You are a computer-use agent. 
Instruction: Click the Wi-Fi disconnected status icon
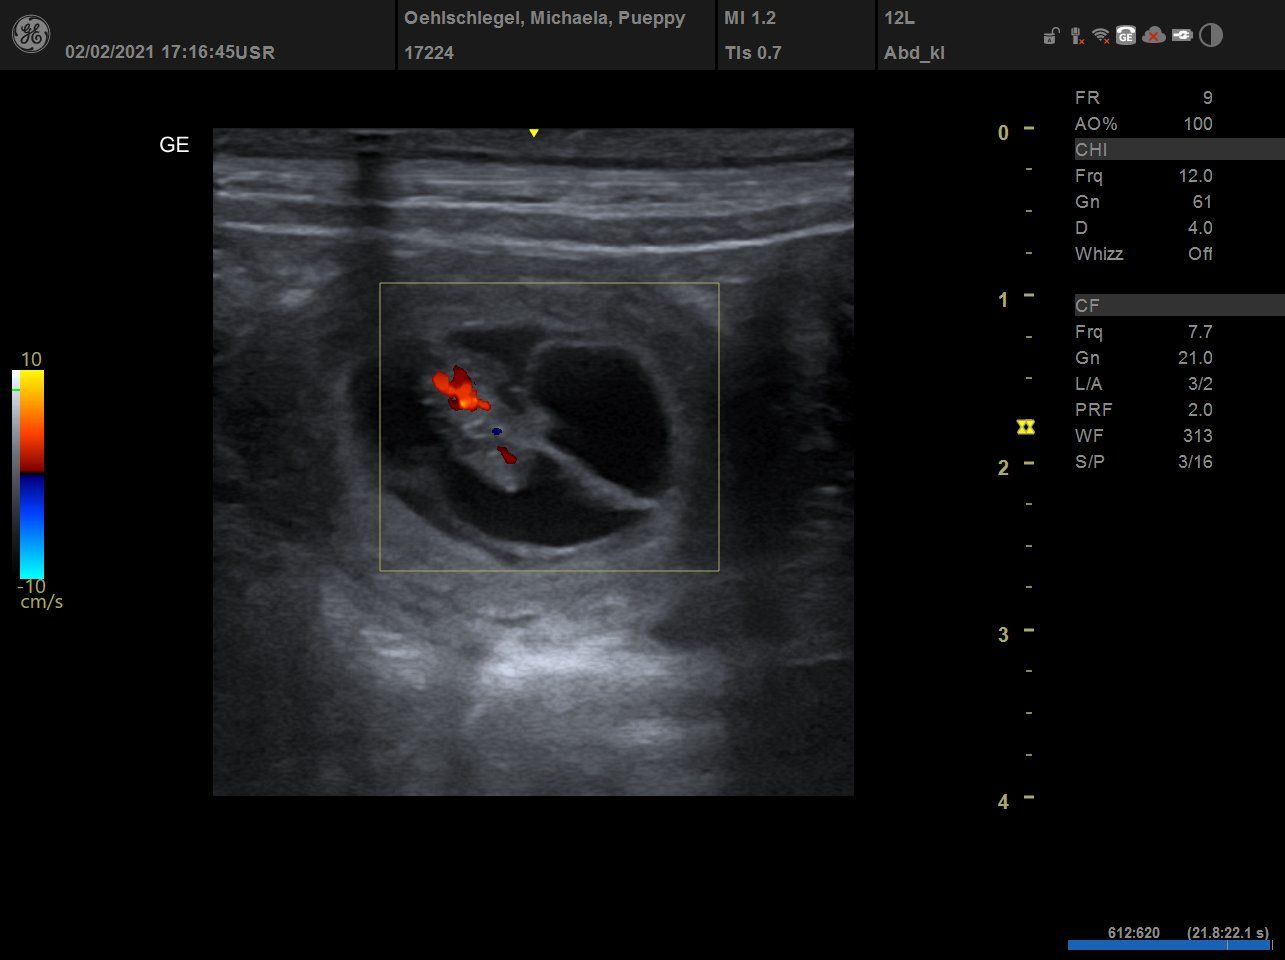[1101, 36]
